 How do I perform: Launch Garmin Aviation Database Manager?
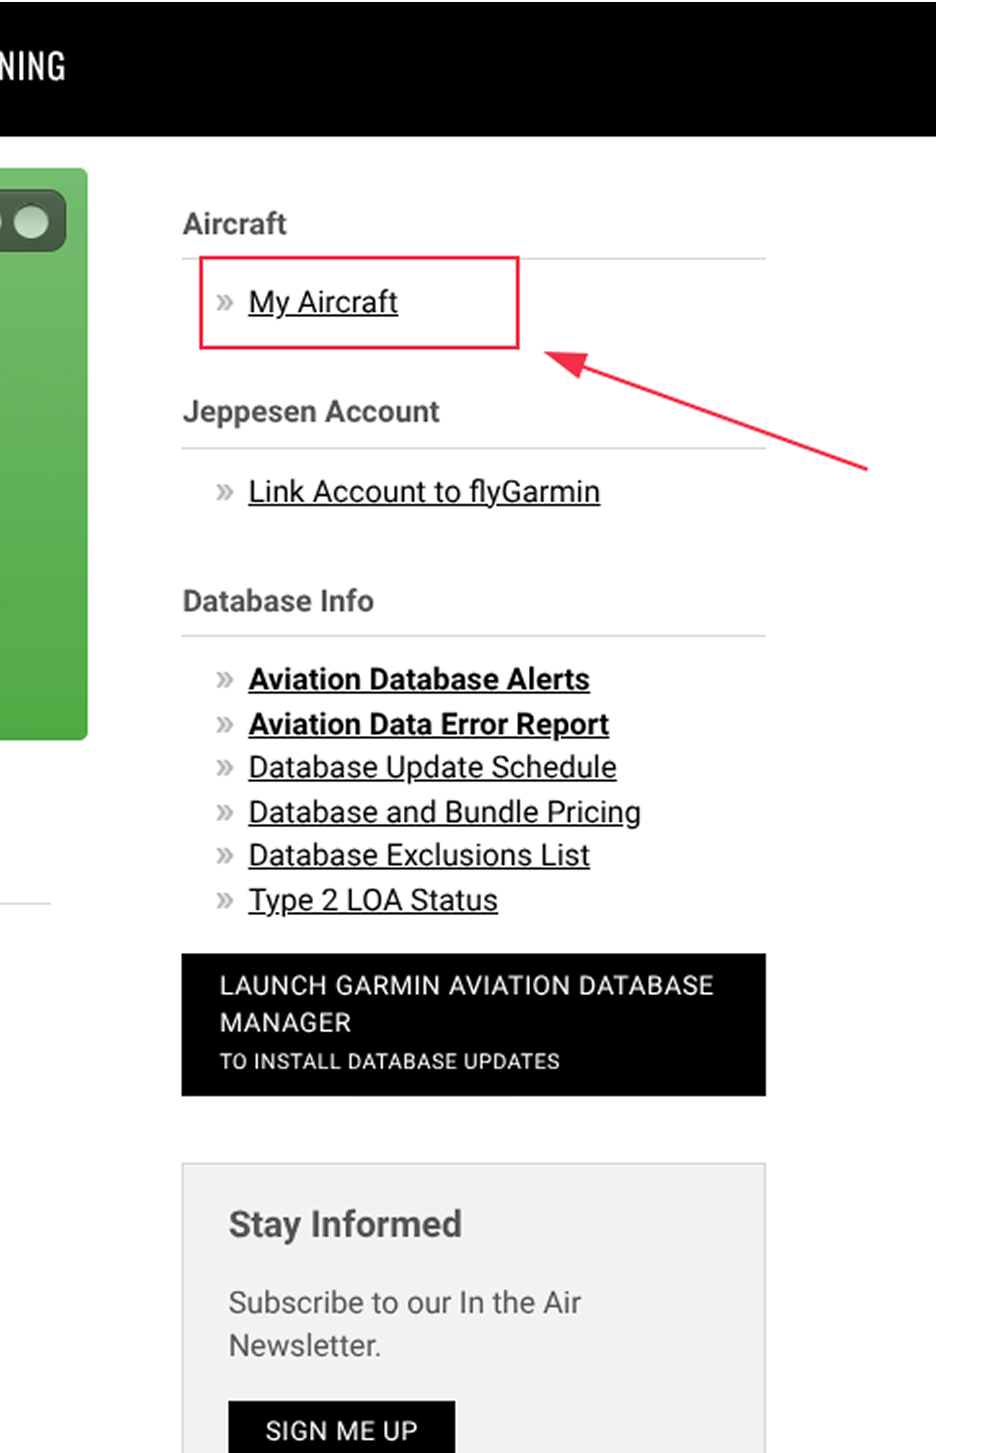[473, 1024]
